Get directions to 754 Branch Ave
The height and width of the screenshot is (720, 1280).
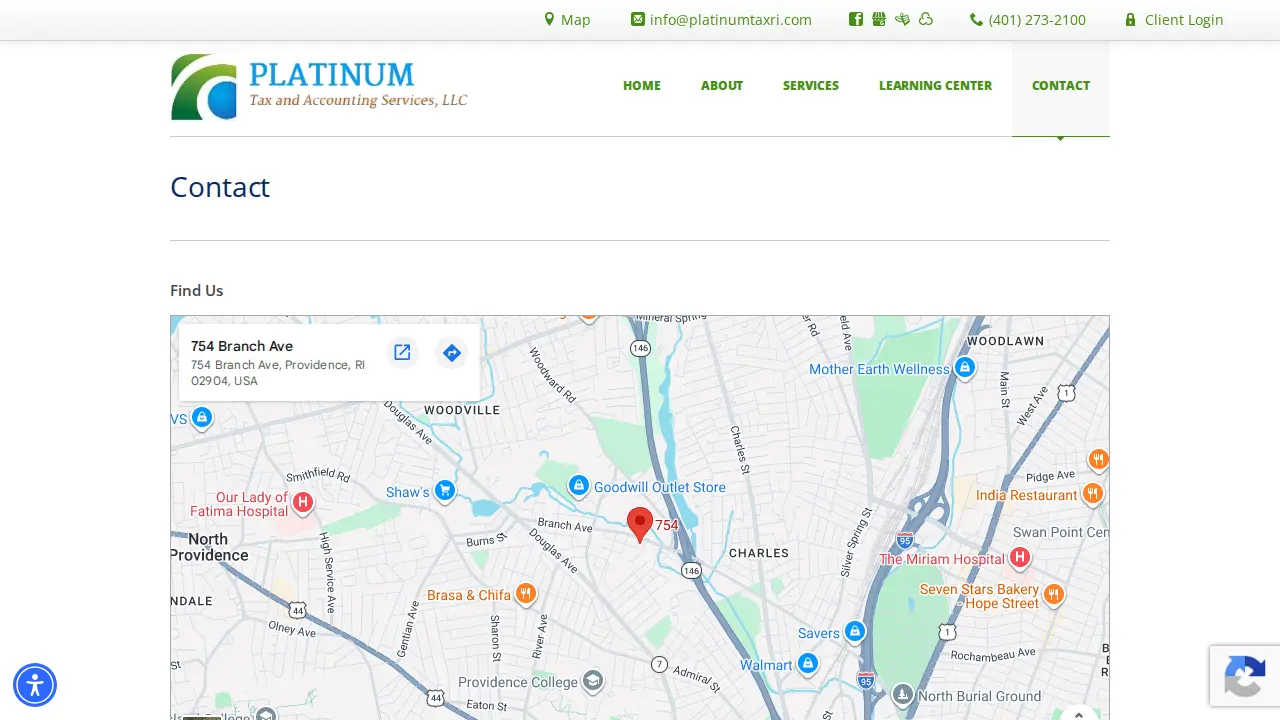coord(451,352)
